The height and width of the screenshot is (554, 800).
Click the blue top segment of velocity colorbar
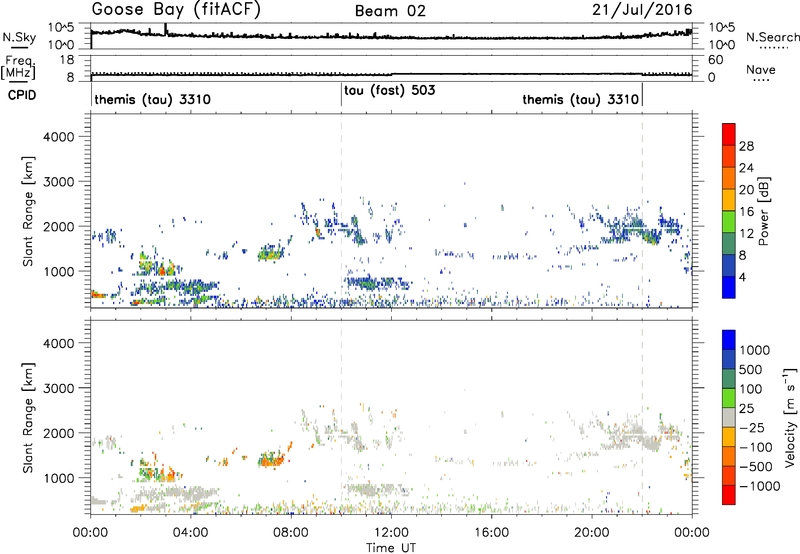(x=729, y=340)
